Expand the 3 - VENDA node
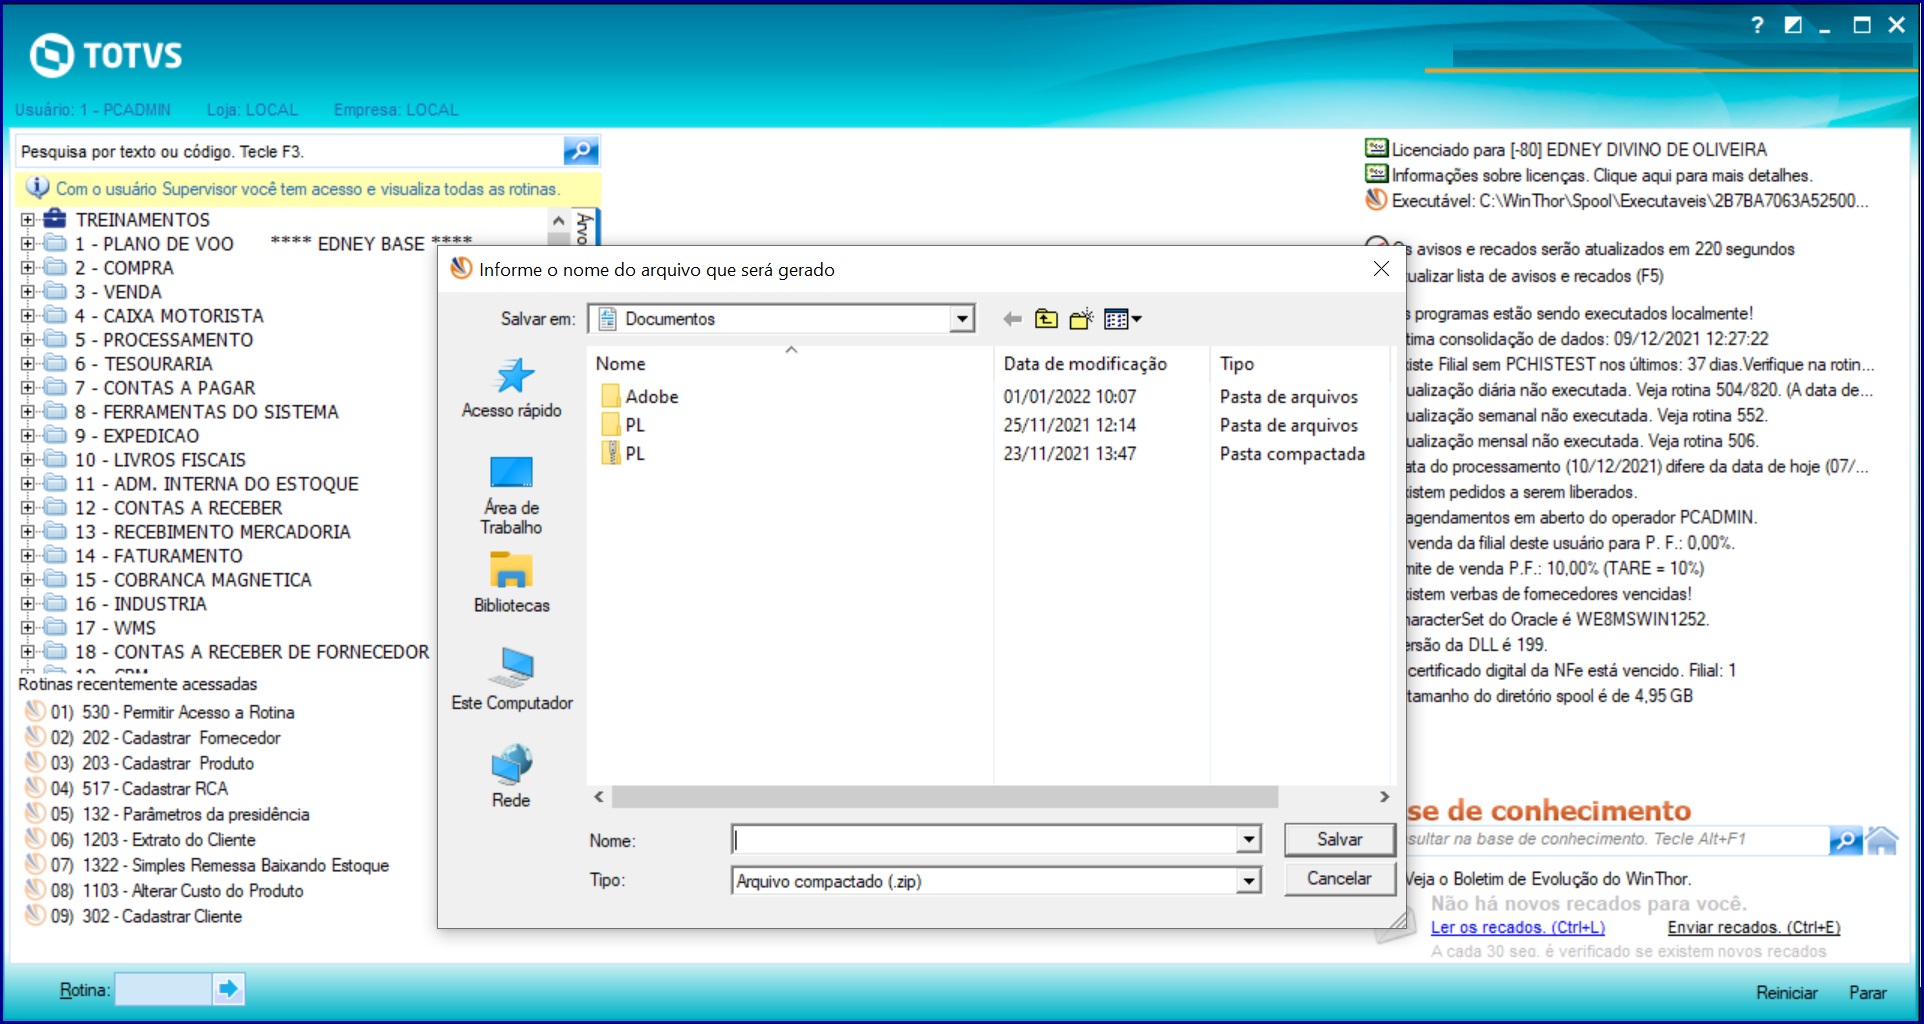The width and height of the screenshot is (1924, 1024). 28,292
